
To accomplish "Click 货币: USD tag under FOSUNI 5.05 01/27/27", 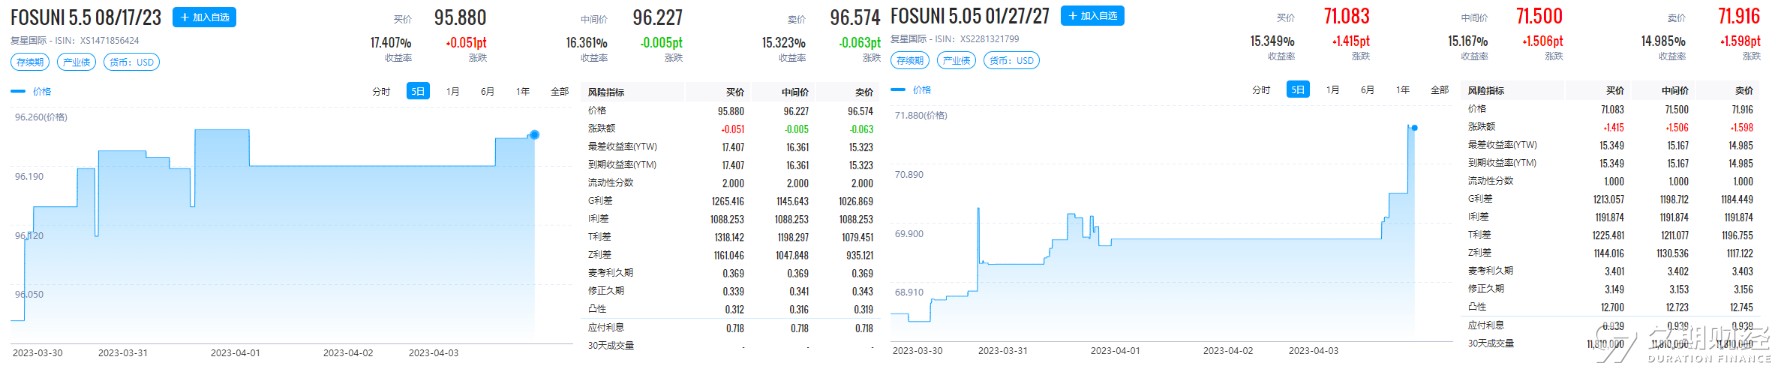I will [x=1012, y=60].
